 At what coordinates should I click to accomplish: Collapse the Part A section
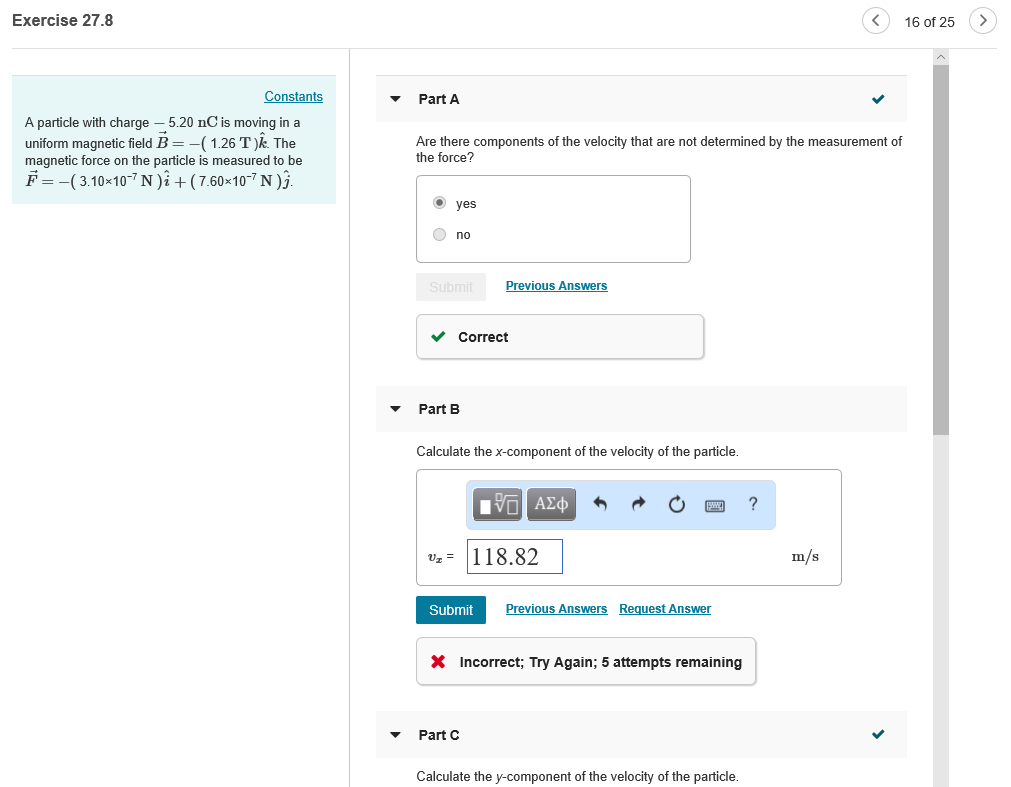click(x=394, y=99)
